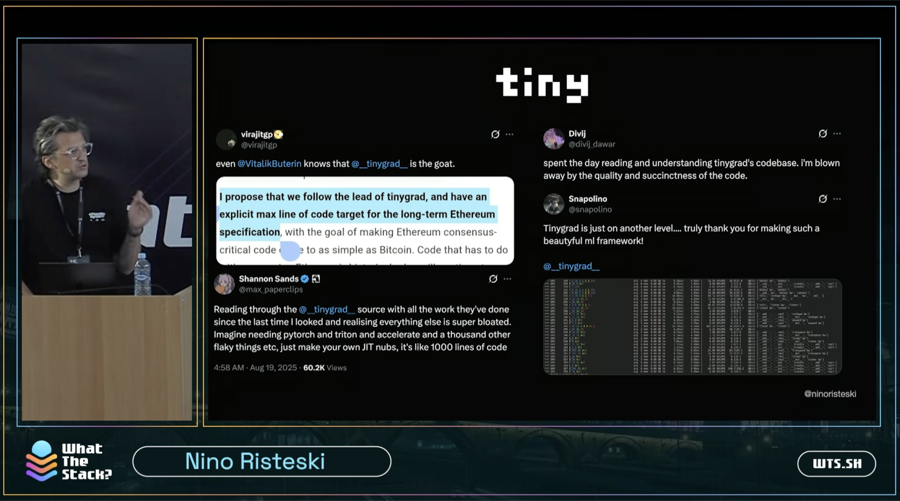This screenshot has width=900, height=501.
Task: Click the WTS.SH button
Action: (x=836, y=464)
